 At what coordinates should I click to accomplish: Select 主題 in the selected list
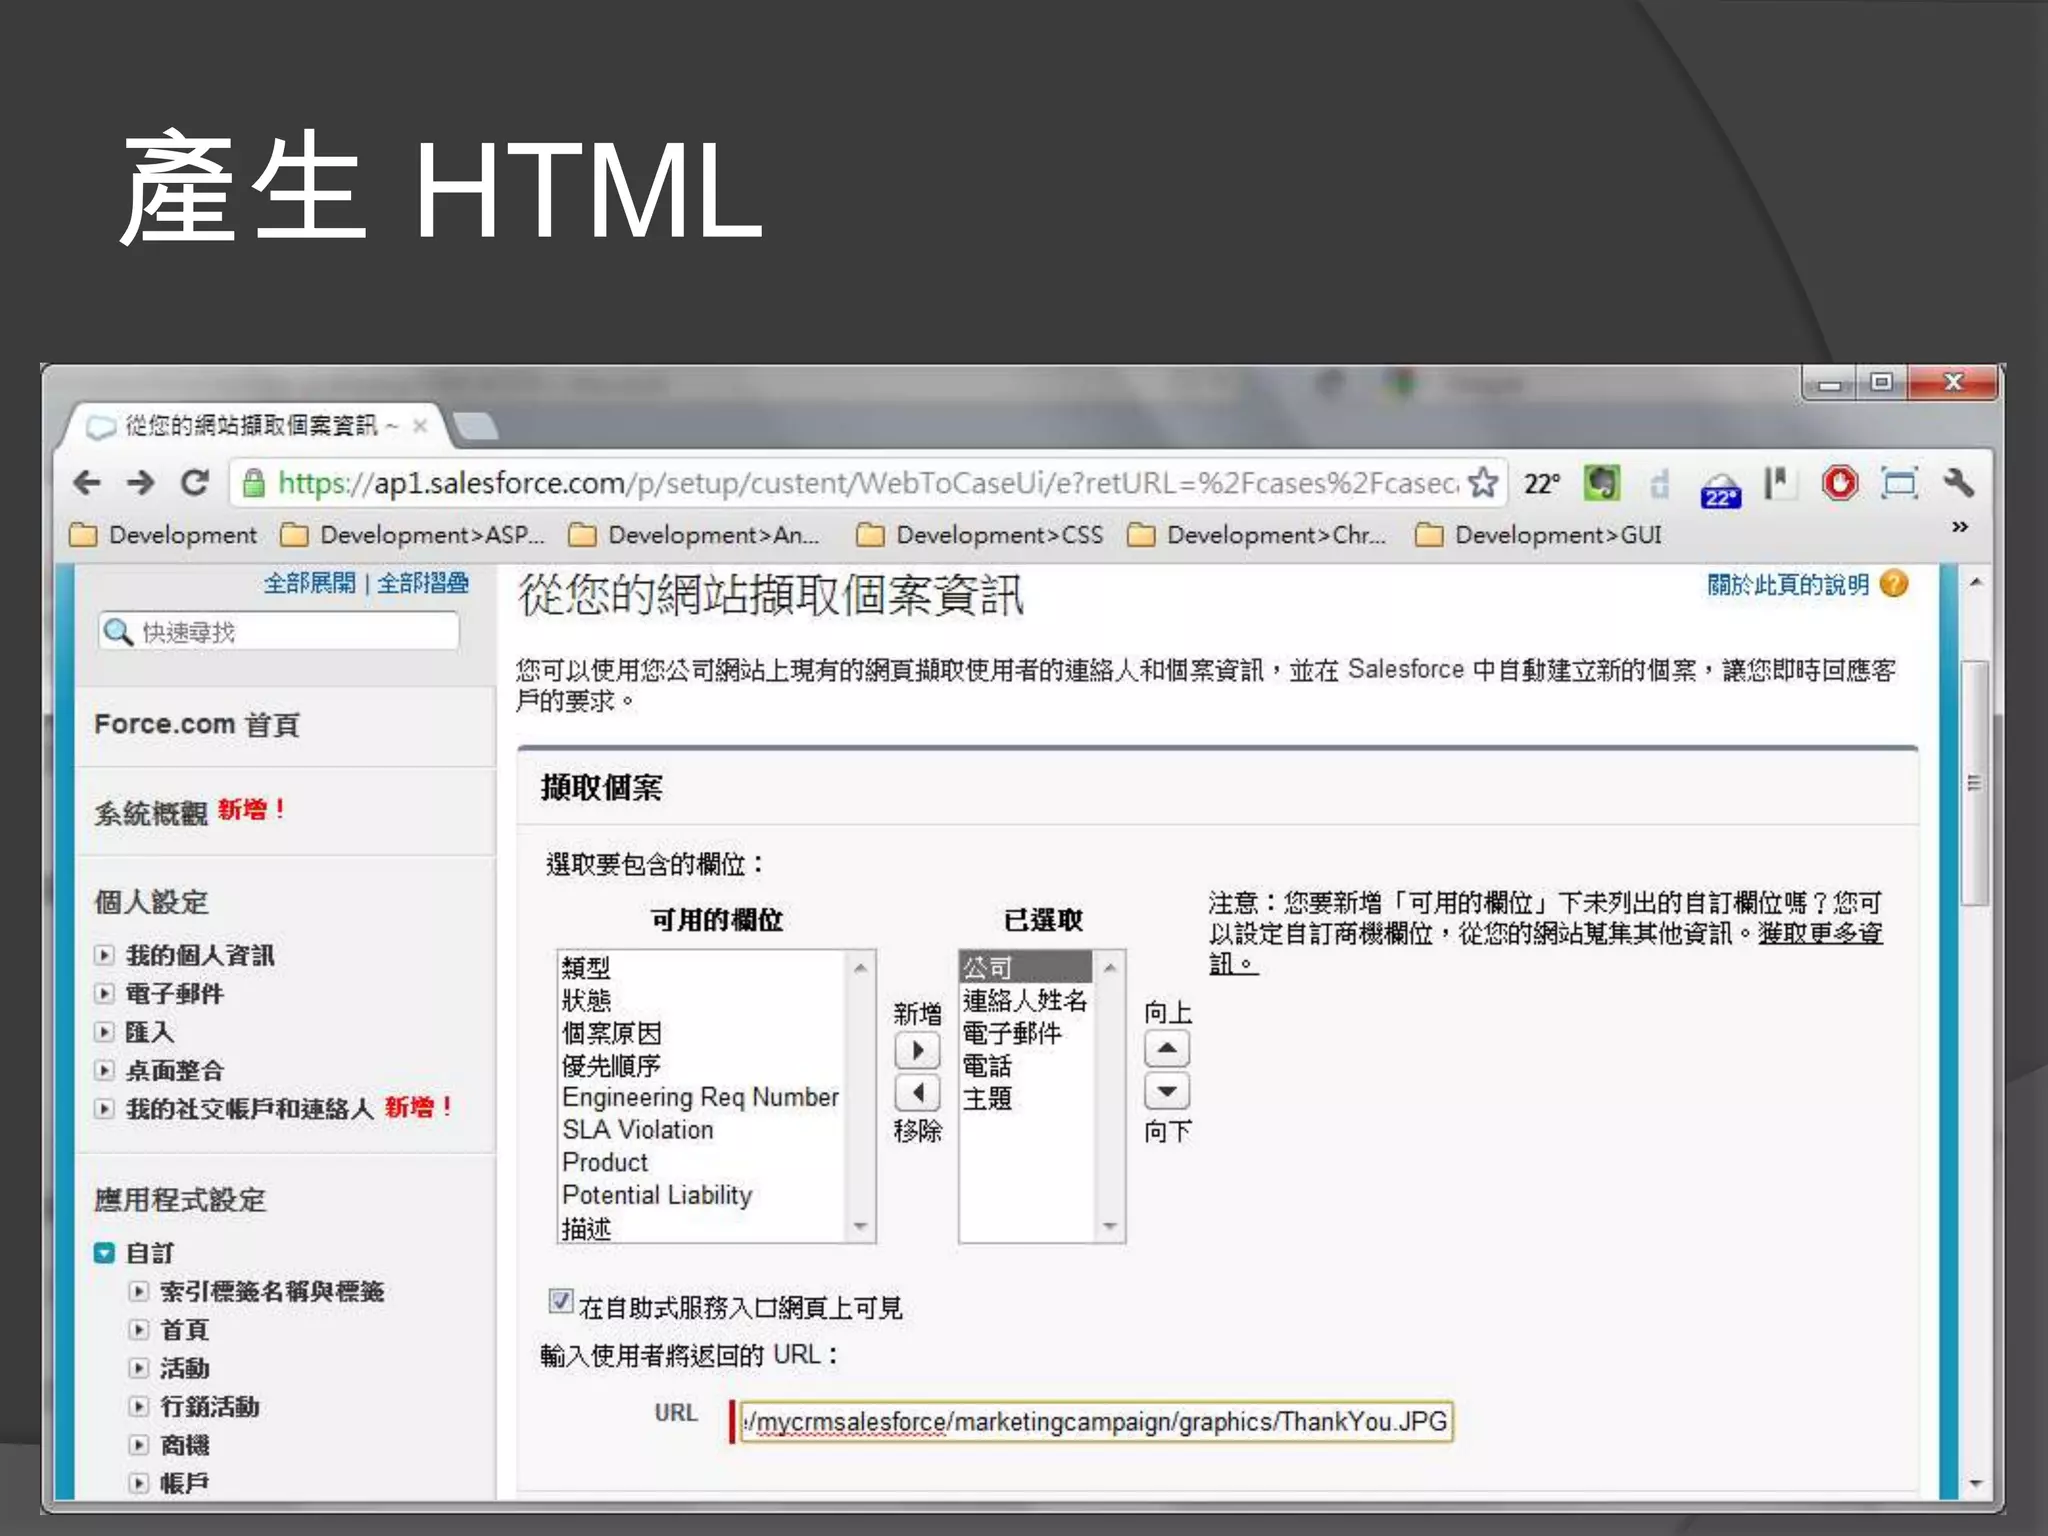click(x=1025, y=1099)
